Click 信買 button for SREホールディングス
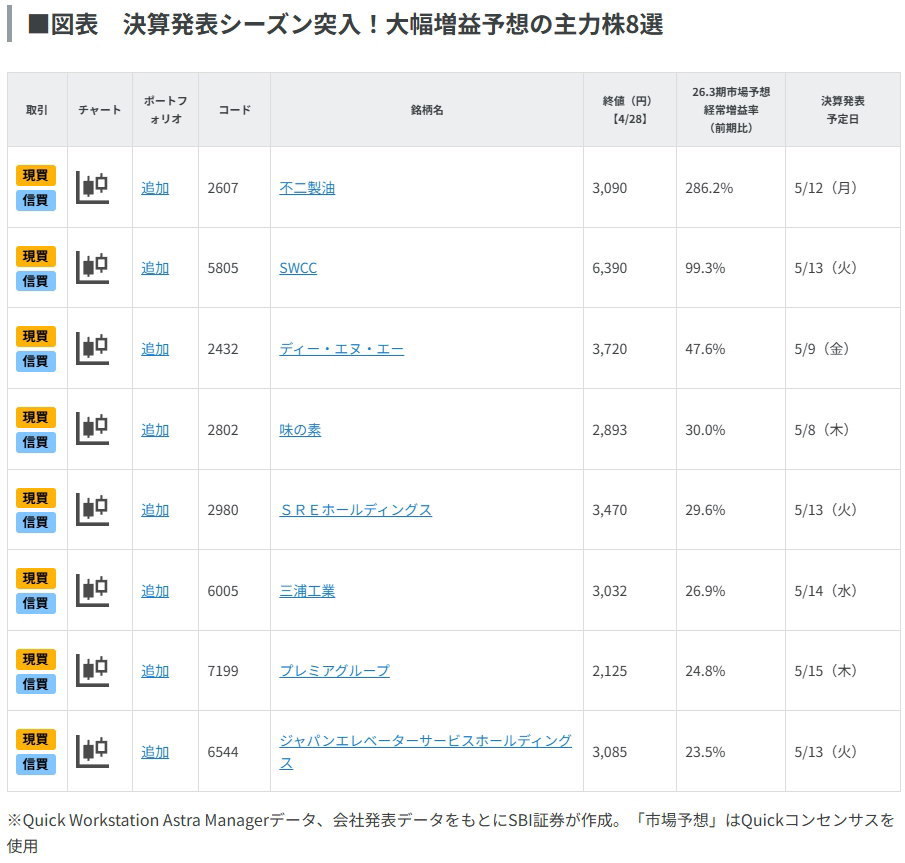Image resolution: width=905 pixels, height=863 pixels. pos(36,522)
